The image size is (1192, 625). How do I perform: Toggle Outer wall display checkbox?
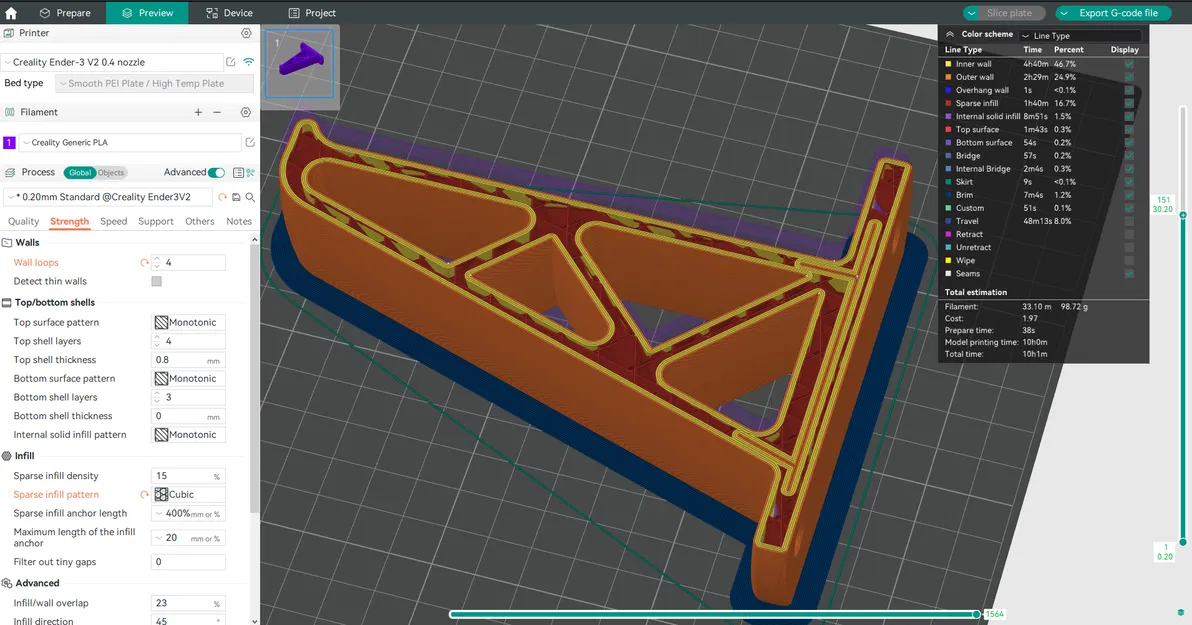point(1129,77)
